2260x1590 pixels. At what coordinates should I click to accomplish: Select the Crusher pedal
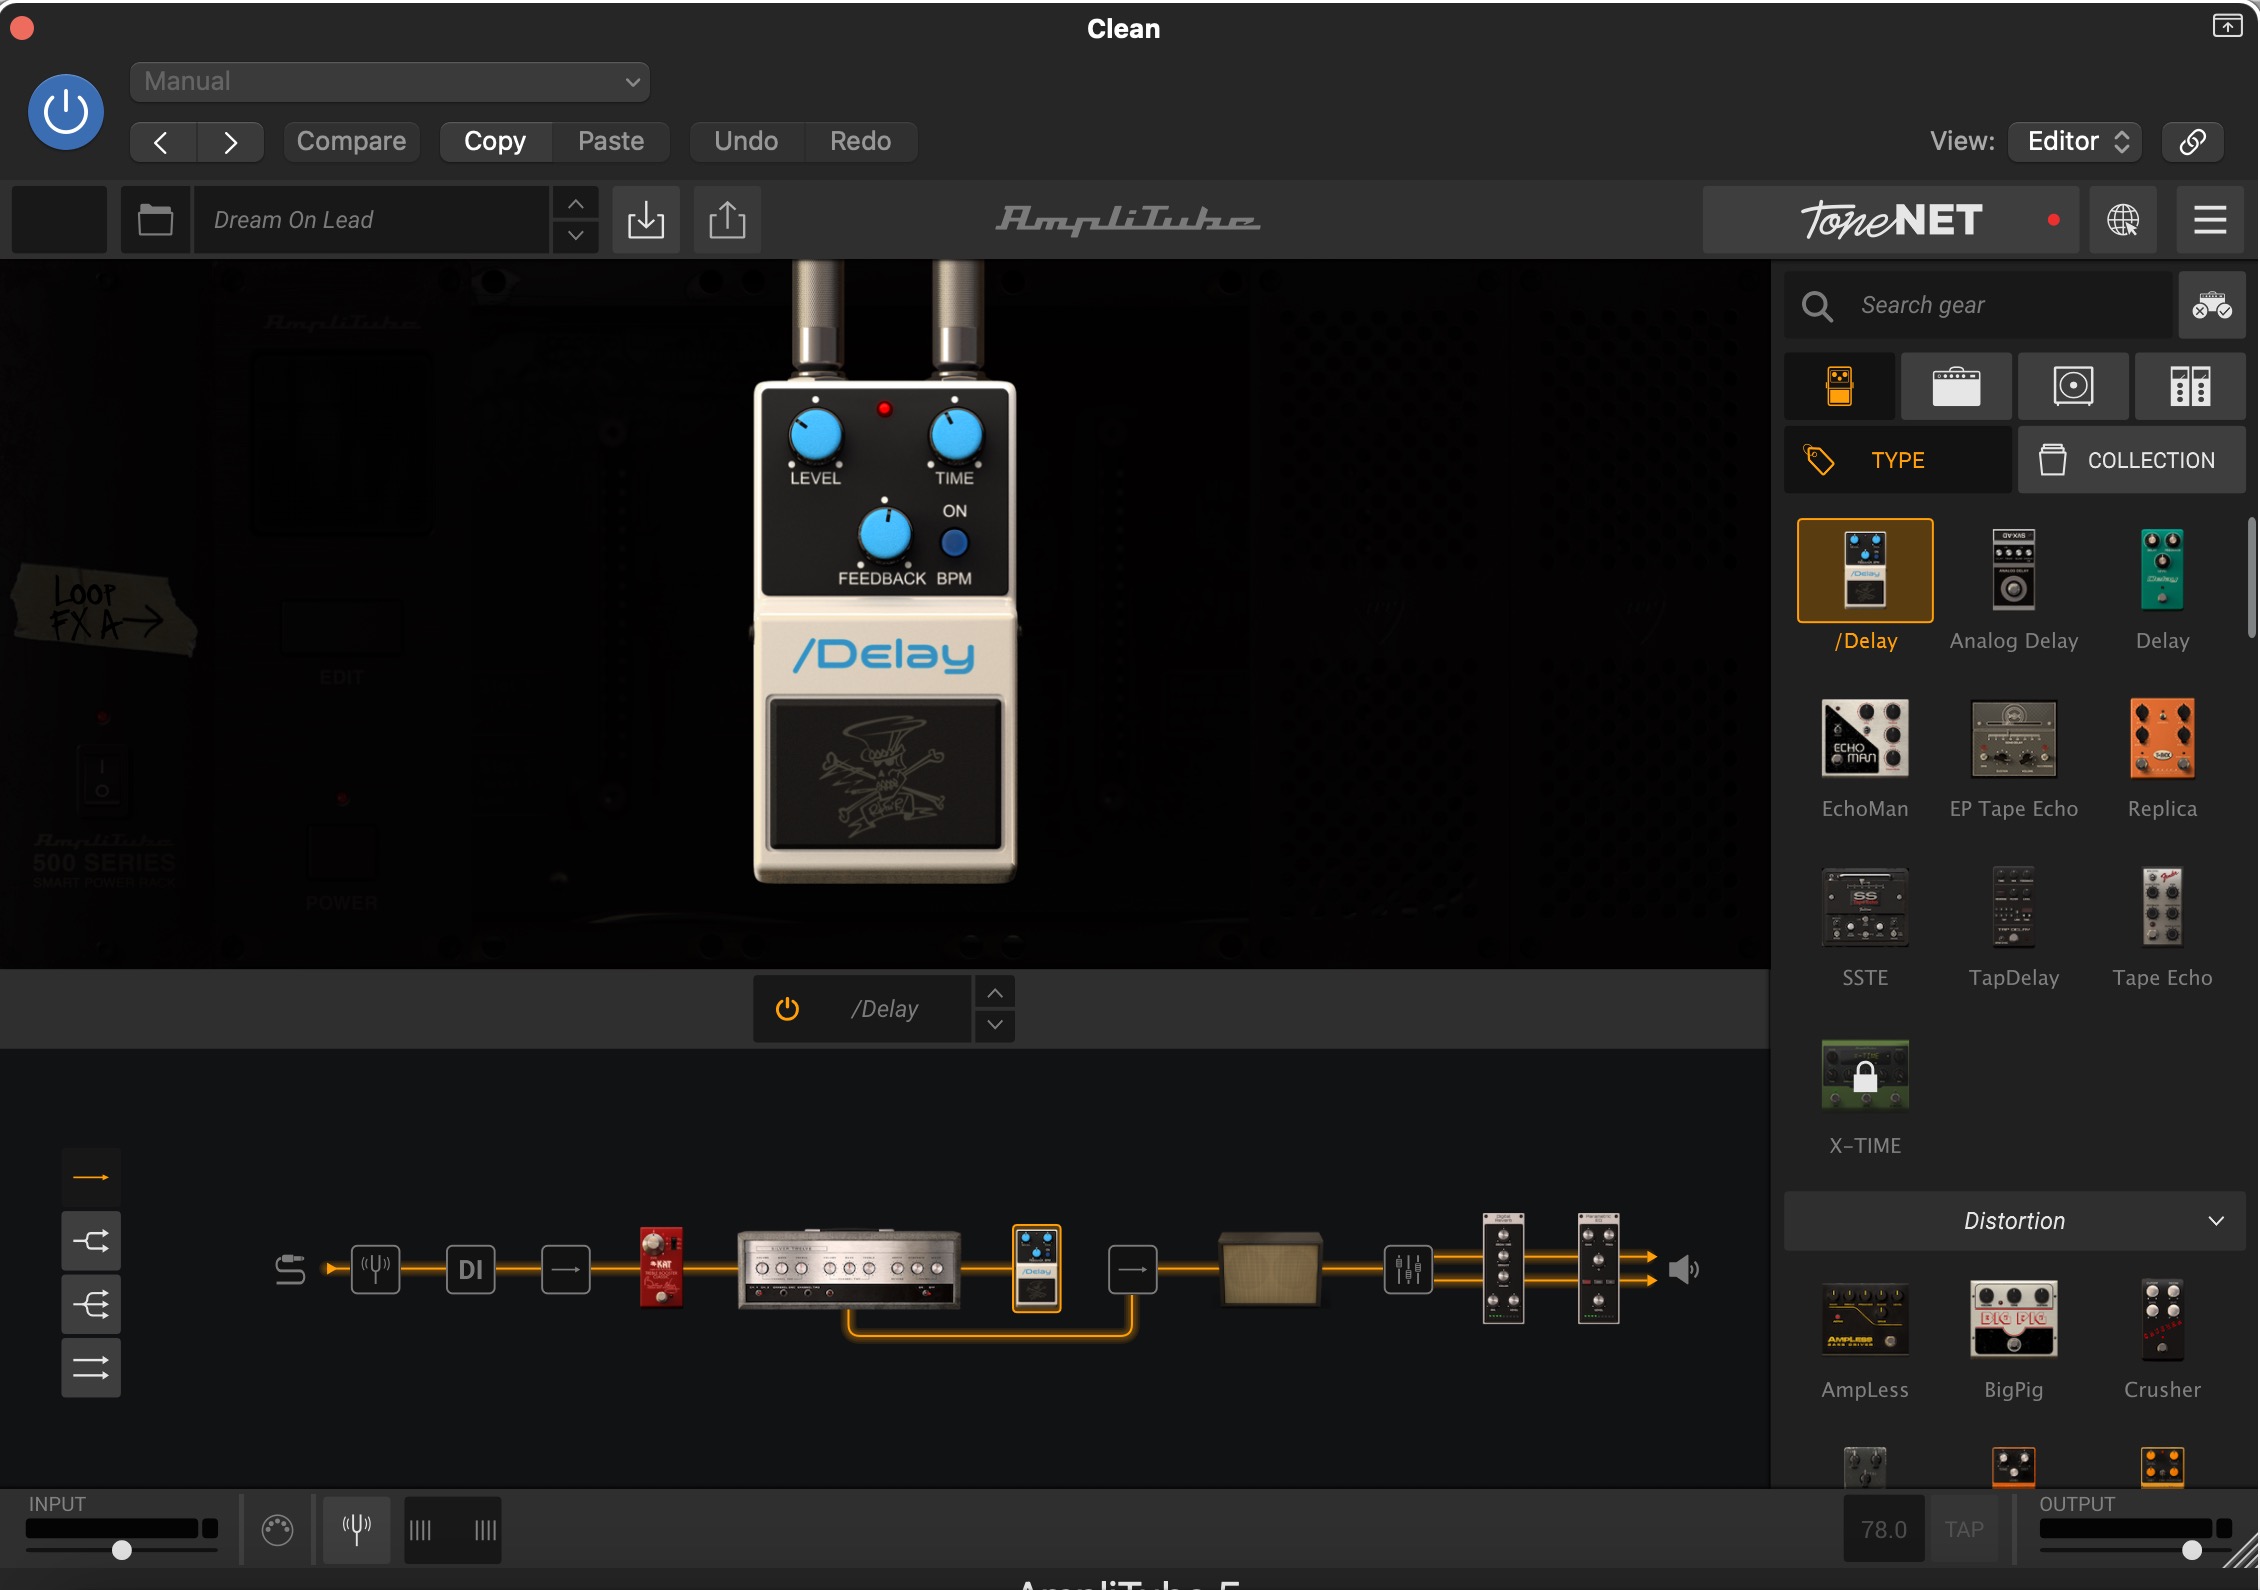(2162, 1319)
